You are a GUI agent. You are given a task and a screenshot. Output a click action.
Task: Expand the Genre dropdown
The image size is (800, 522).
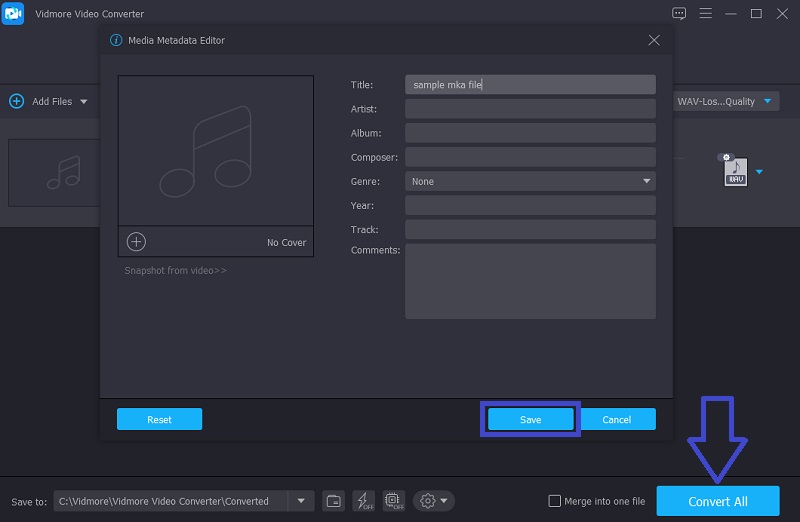point(646,181)
